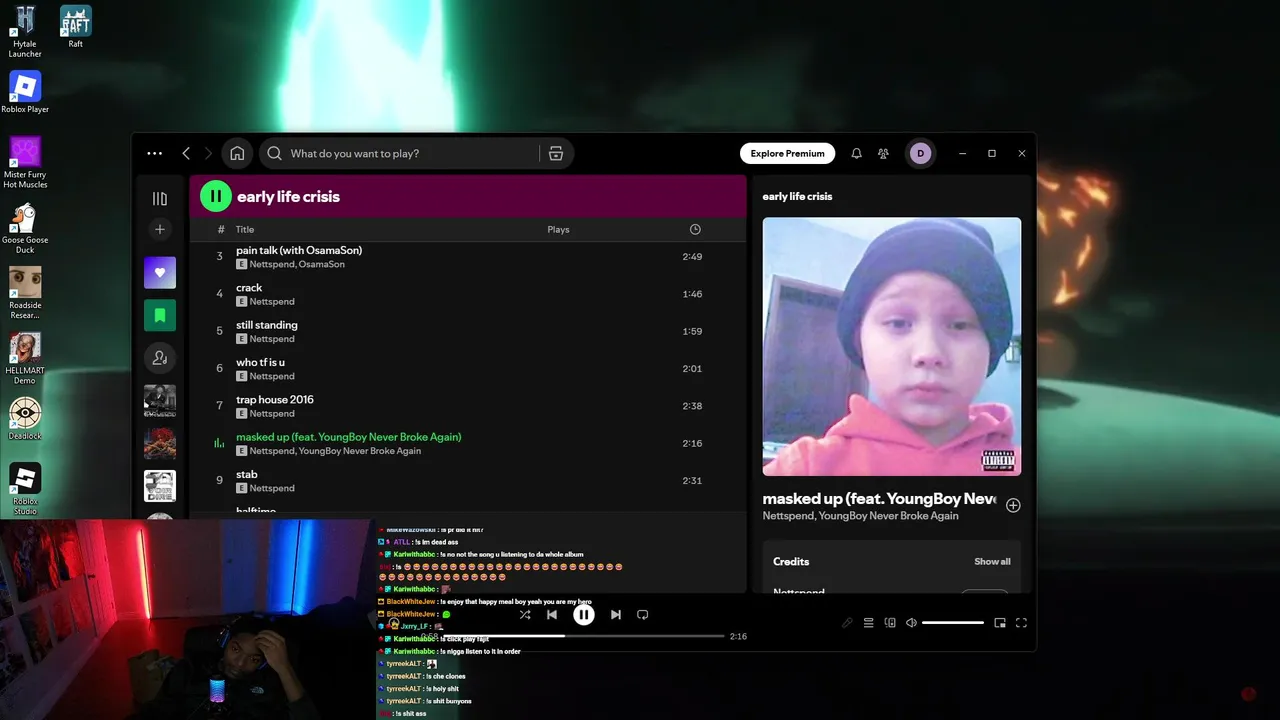Open 'early life crisis' title in Now Playing panel
This screenshot has height=720, width=1280.
[797, 196]
